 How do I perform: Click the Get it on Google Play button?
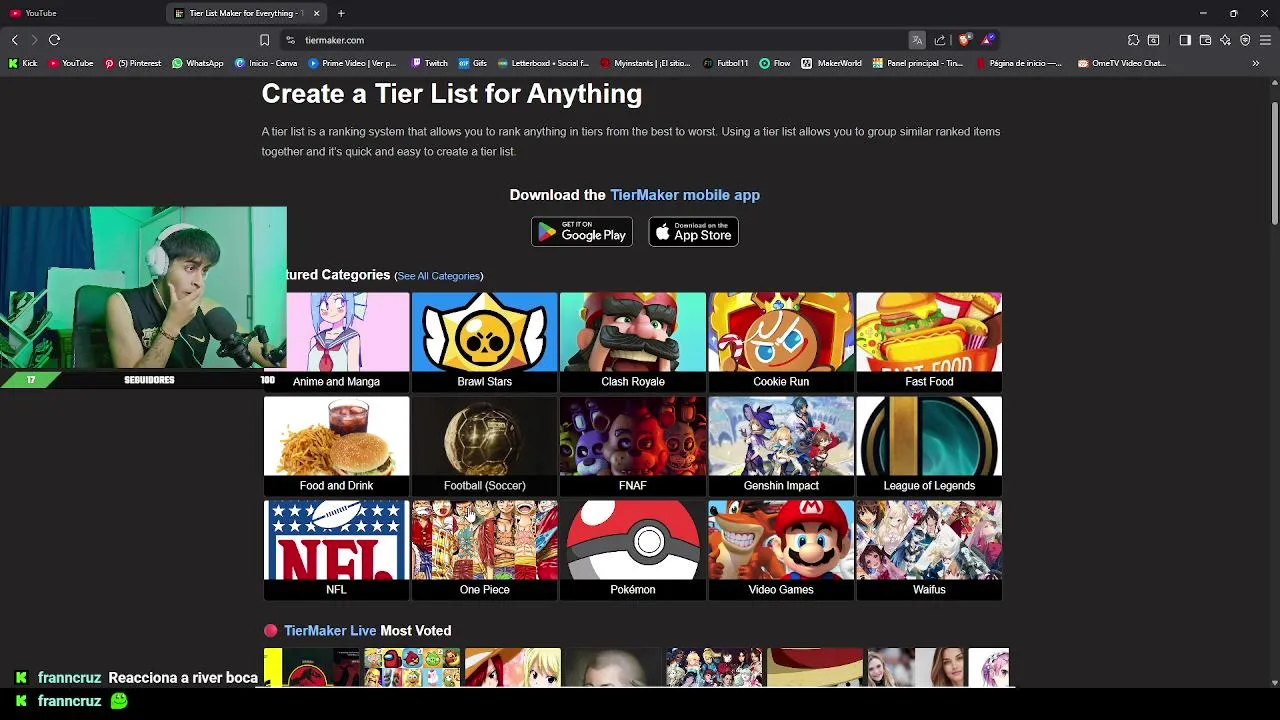(x=582, y=232)
